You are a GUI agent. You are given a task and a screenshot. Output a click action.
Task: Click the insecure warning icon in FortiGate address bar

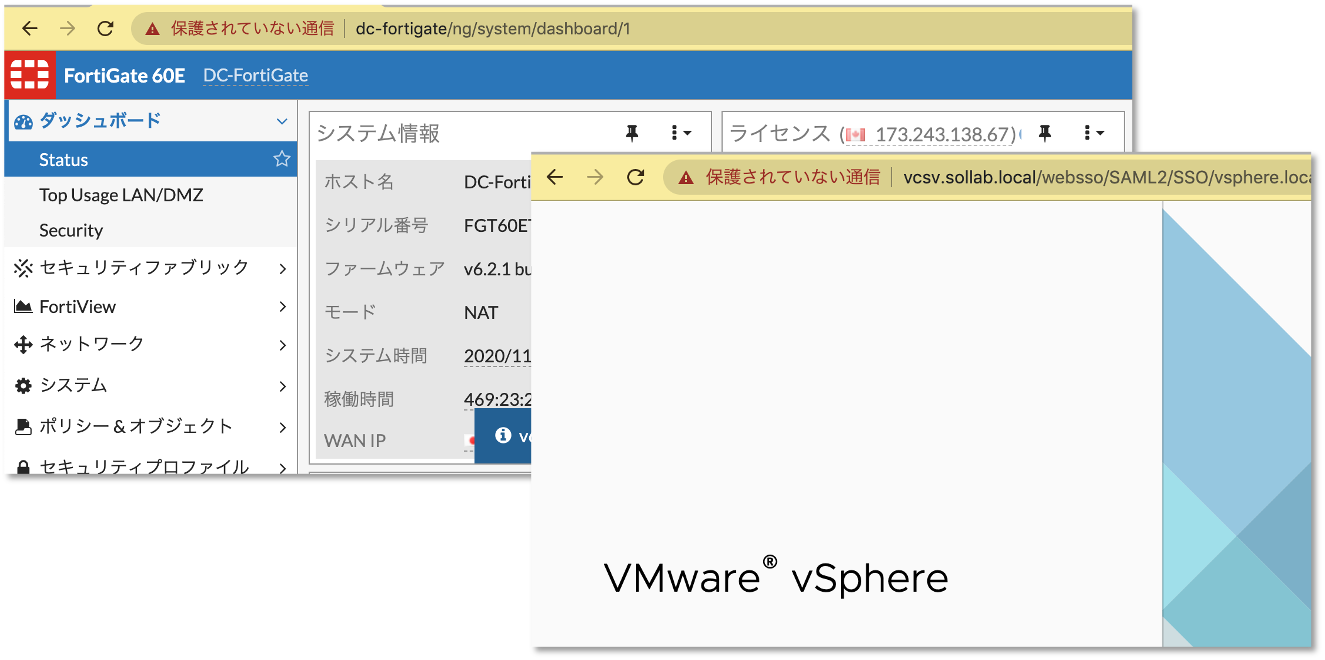152,29
